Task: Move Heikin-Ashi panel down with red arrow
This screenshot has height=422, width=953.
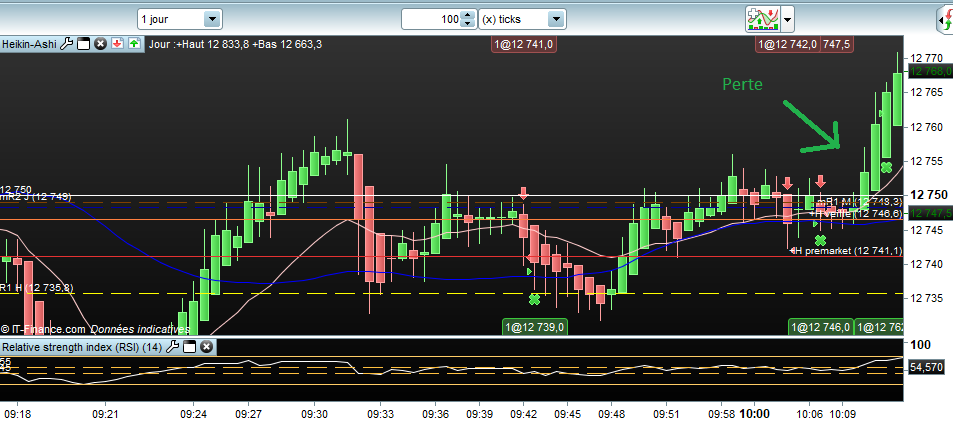Action: click(117, 44)
